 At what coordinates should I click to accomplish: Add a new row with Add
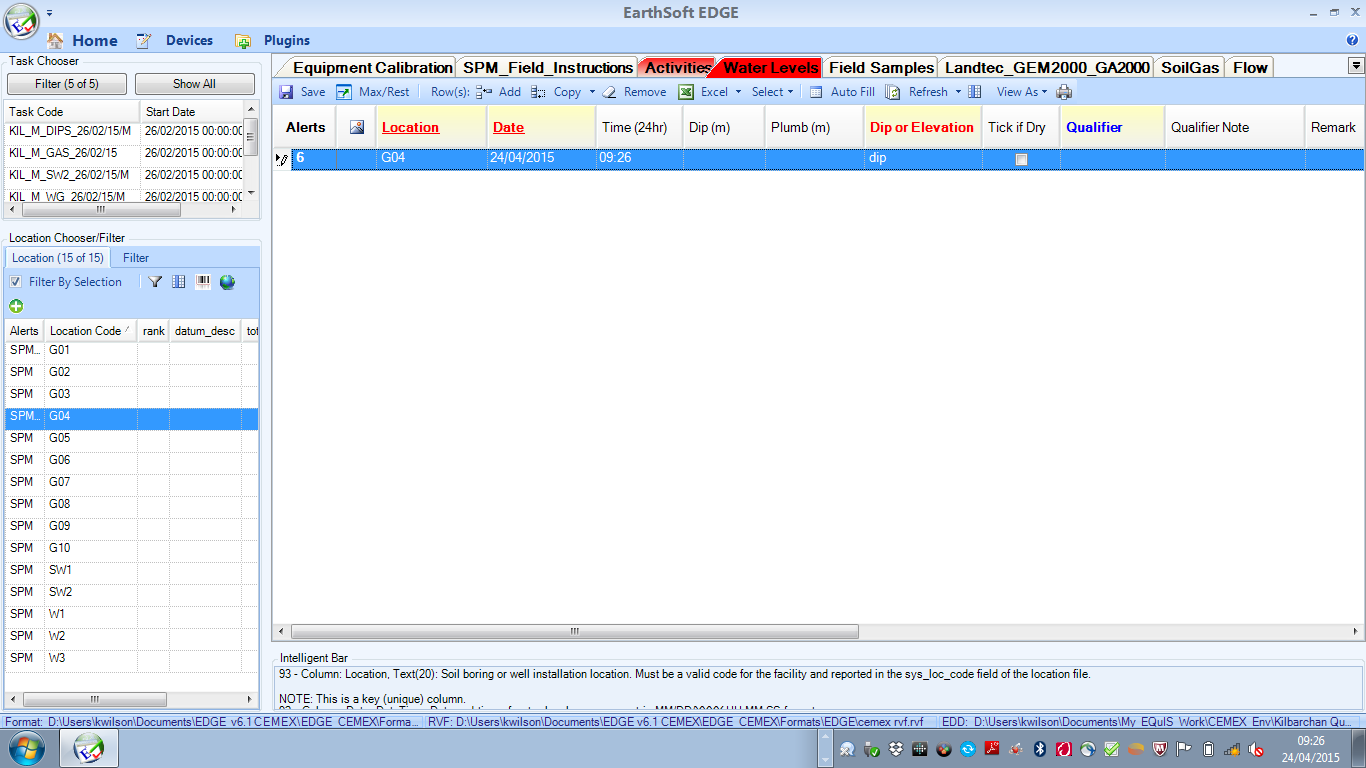point(498,92)
